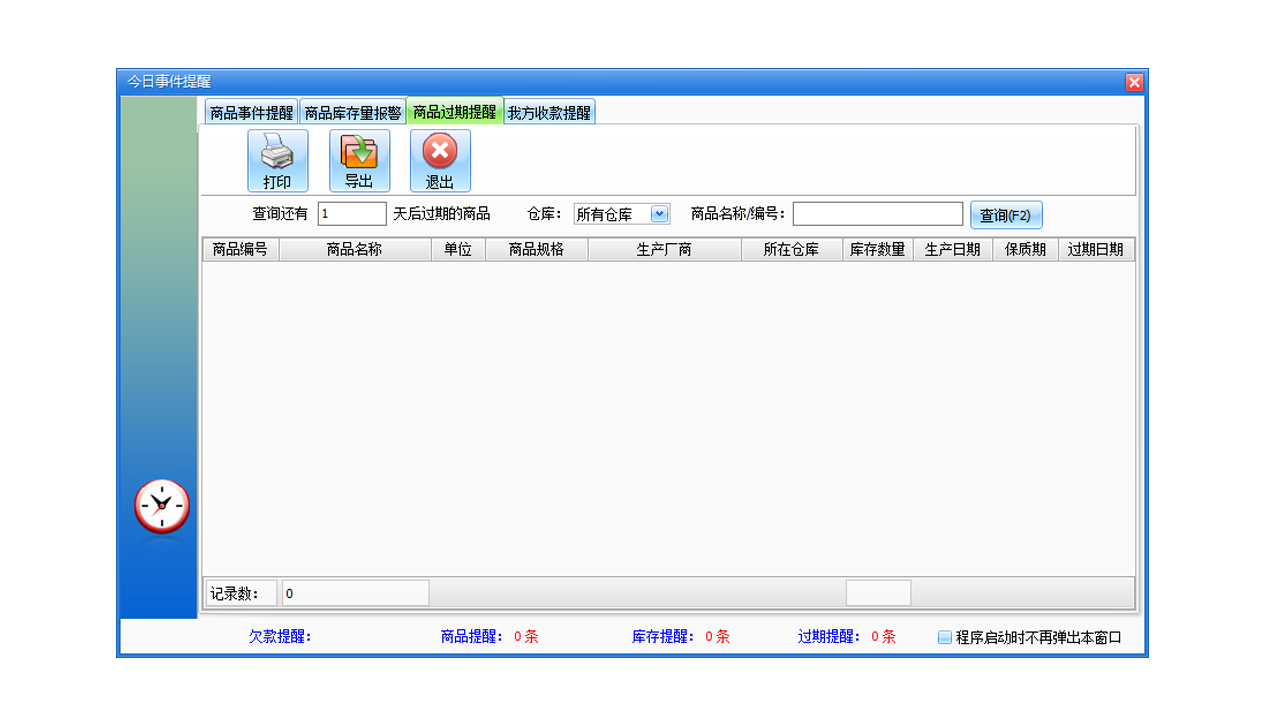Click the 商品名称/编号 input field
Viewport: 1280px width, 720px height.
(877, 213)
